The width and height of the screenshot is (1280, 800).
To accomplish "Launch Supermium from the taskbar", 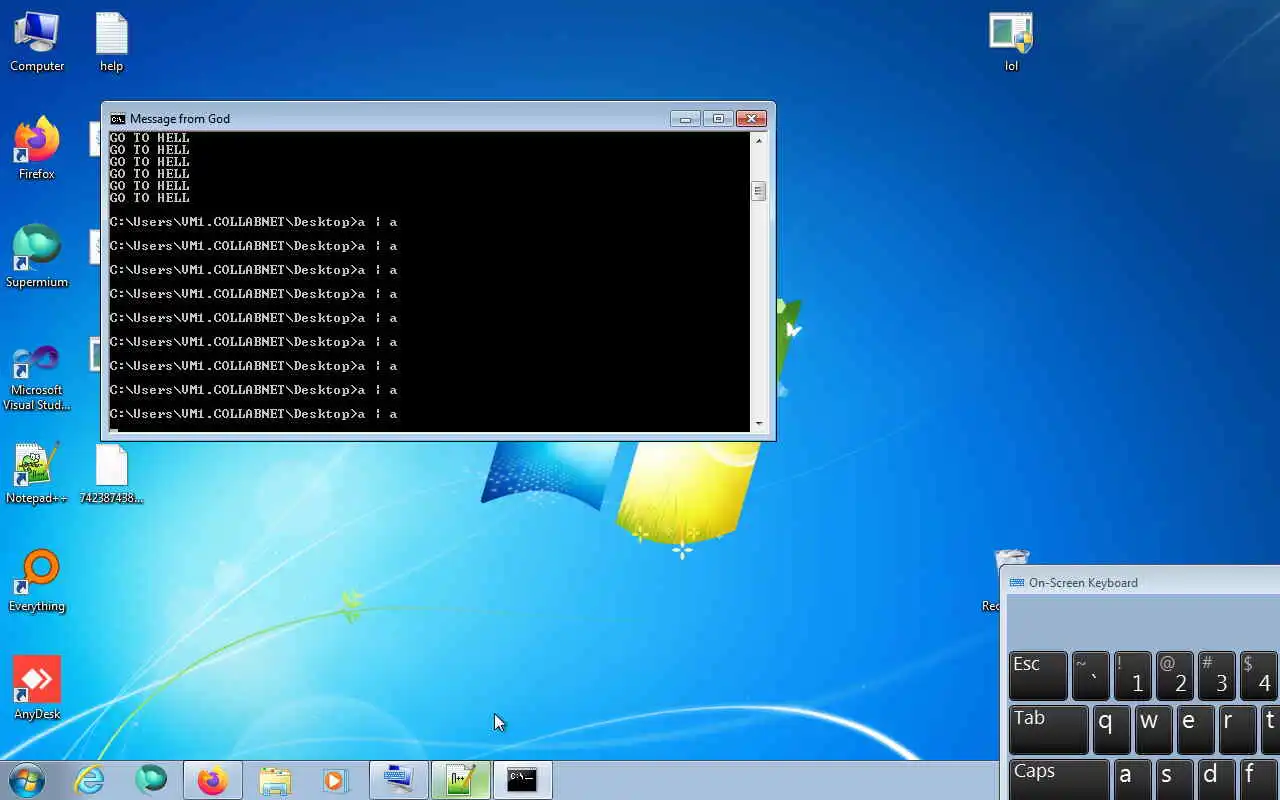I will (x=151, y=780).
